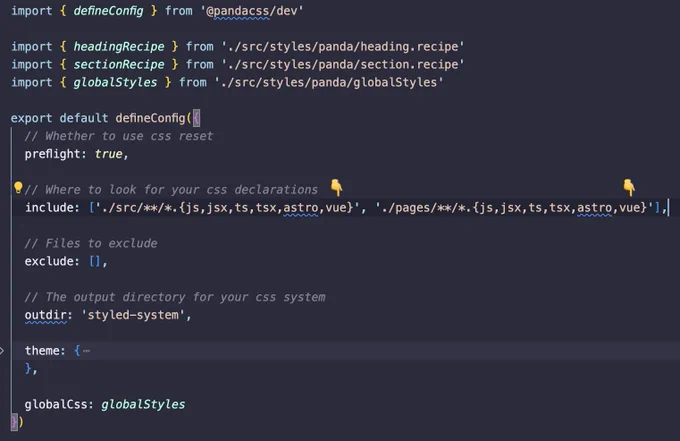Click the '@pandacss/dev' import path
This screenshot has width=680, height=441.
252,10
